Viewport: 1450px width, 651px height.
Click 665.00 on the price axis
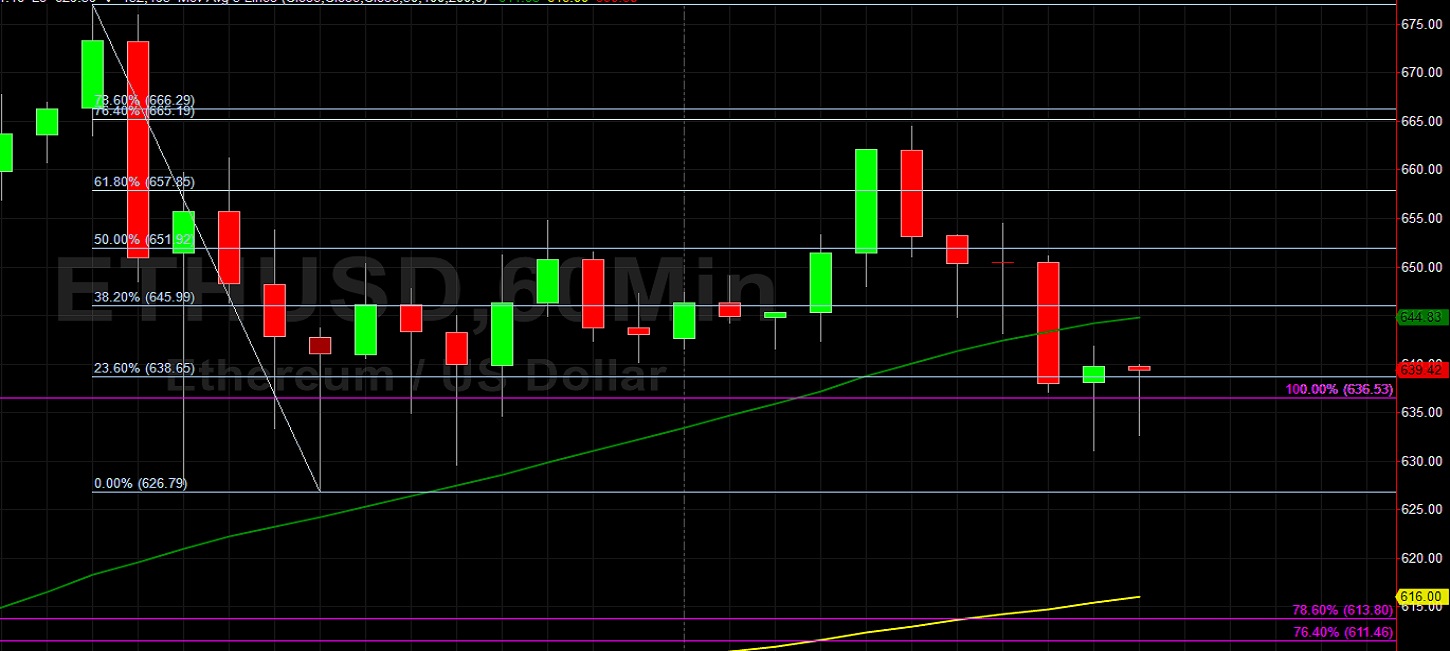(1420, 121)
